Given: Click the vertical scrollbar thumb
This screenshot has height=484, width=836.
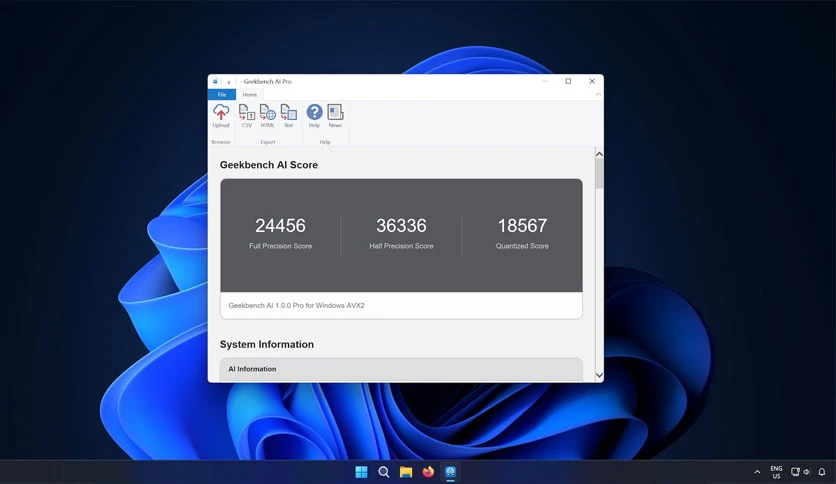Looking at the screenshot, I should pyautogui.click(x=599, y=174).
